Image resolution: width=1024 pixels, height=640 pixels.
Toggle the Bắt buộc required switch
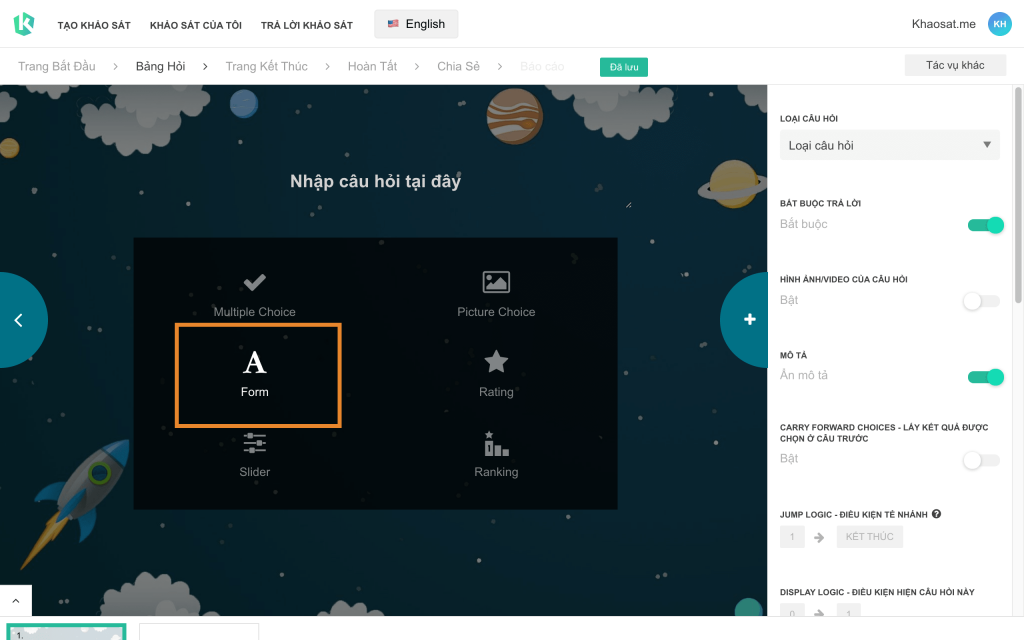pyautogui.click(x=985, y=225)
